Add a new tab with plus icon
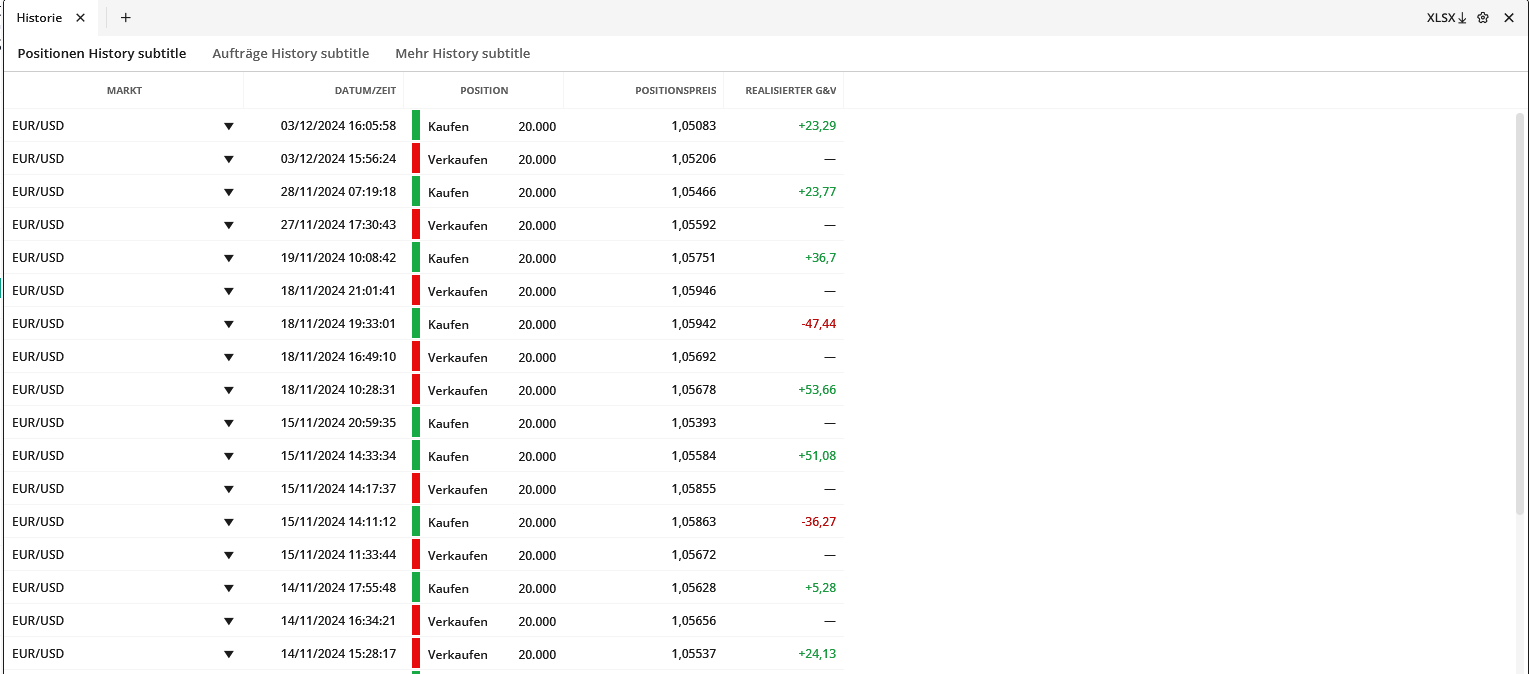1529x674 pixels. [x=125, y=17]
